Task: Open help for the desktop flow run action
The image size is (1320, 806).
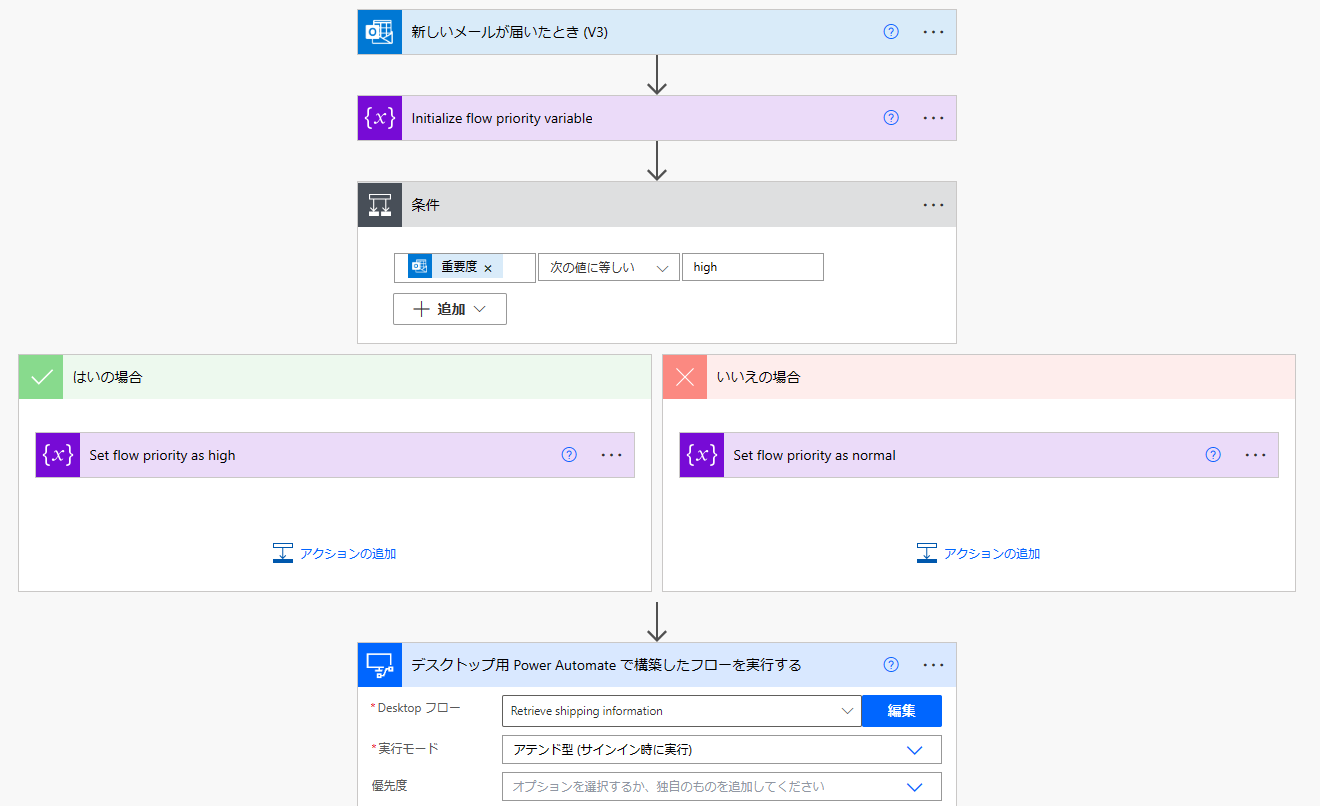Action: (891, 665)
